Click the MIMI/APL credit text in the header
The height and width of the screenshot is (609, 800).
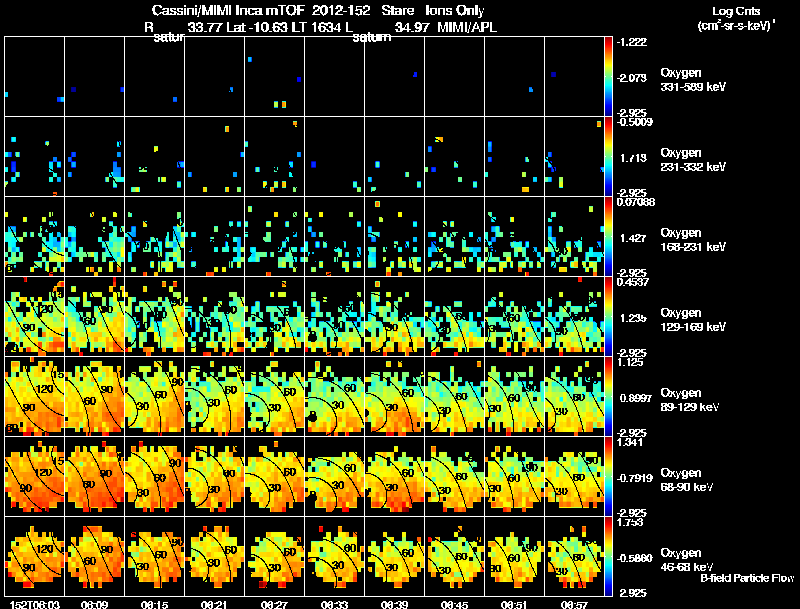467,28
